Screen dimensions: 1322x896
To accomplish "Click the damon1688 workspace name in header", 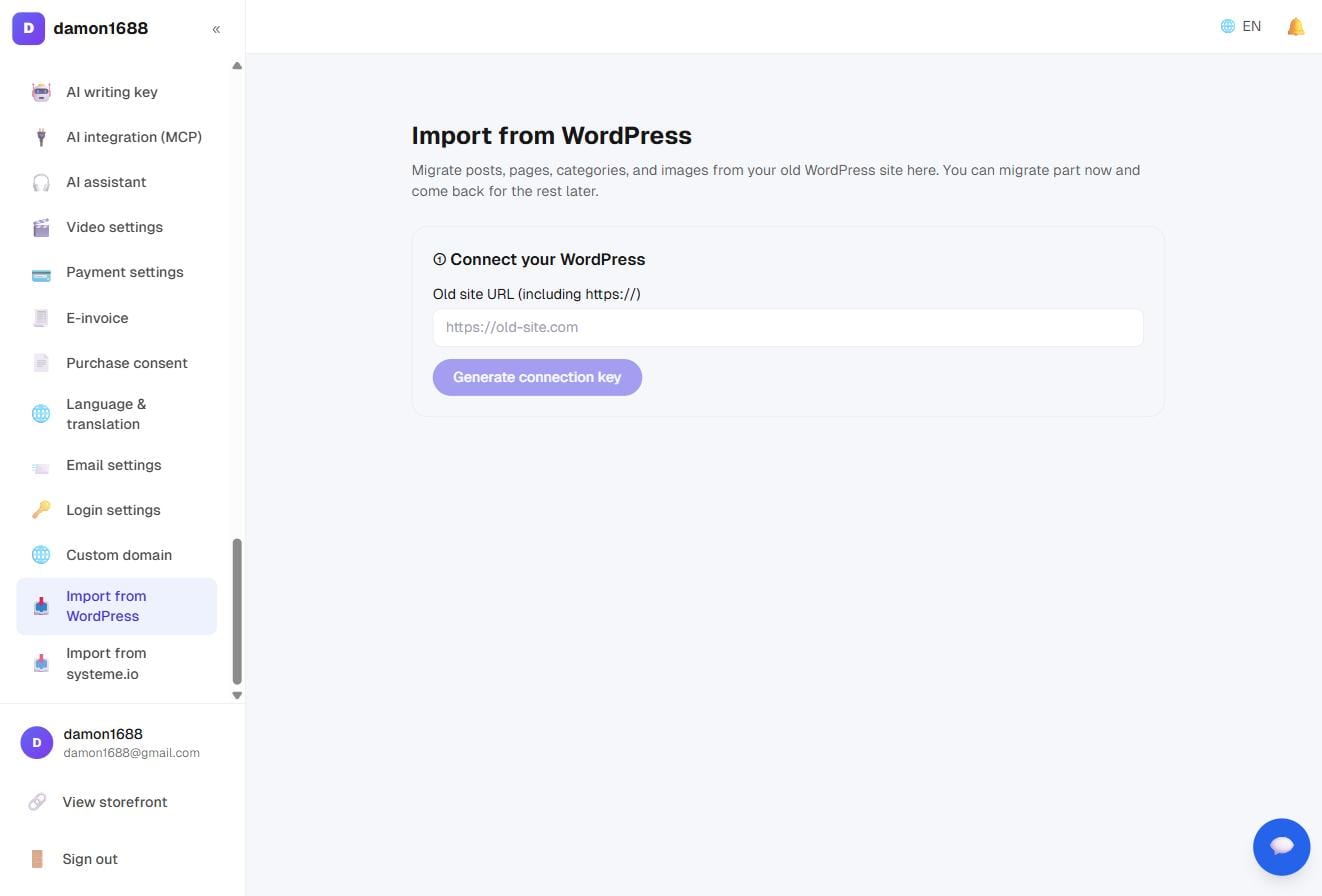I will [100, 28].
